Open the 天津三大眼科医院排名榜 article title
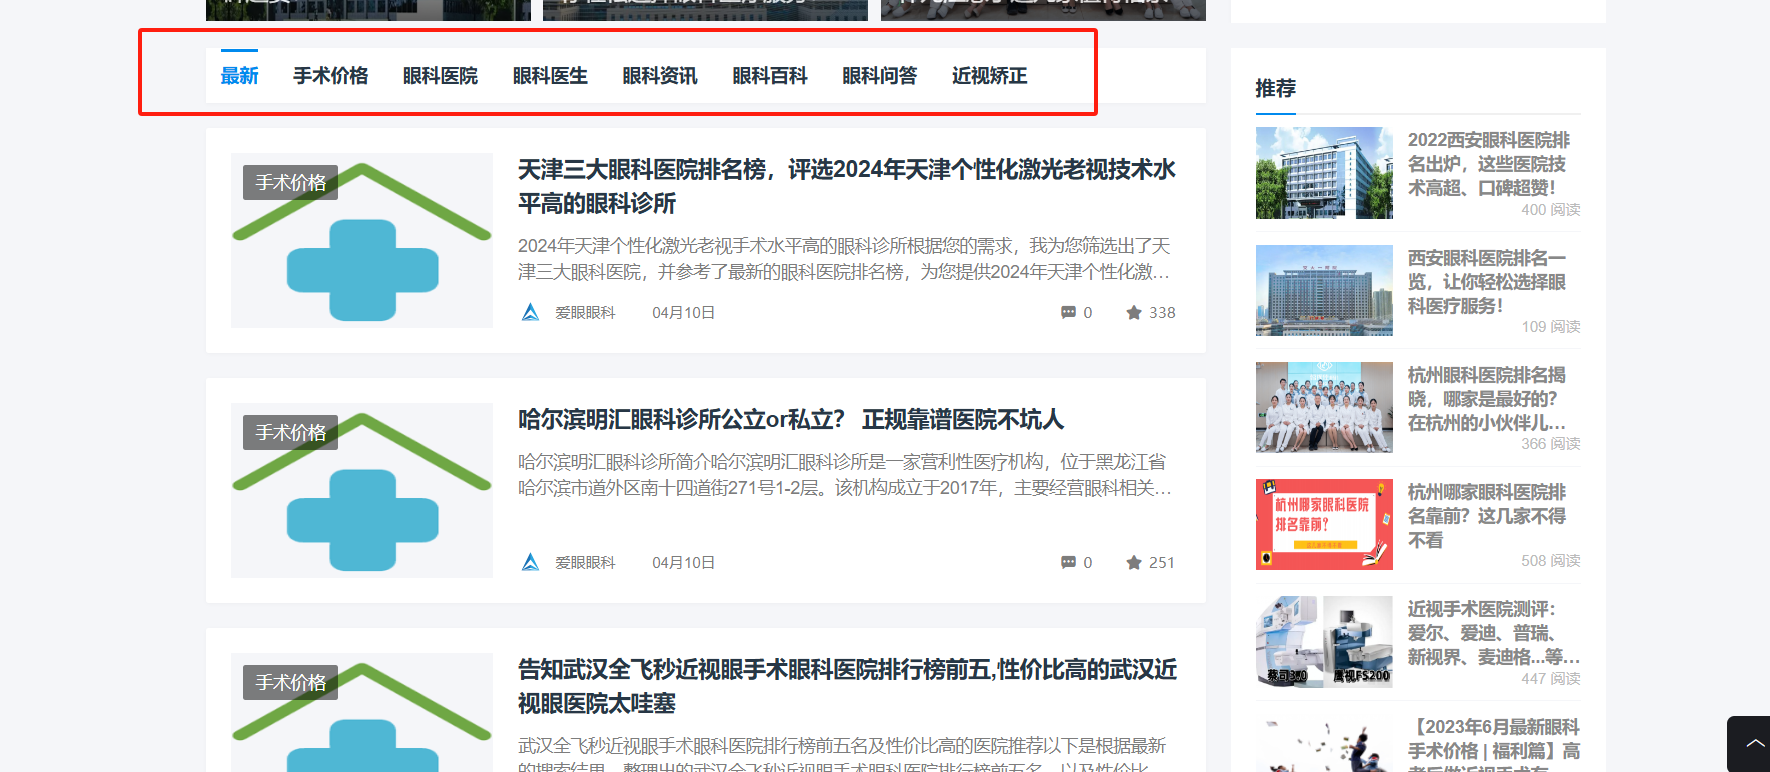The image size is (1770, 772). pyautogui.click(x=847, y=186)
